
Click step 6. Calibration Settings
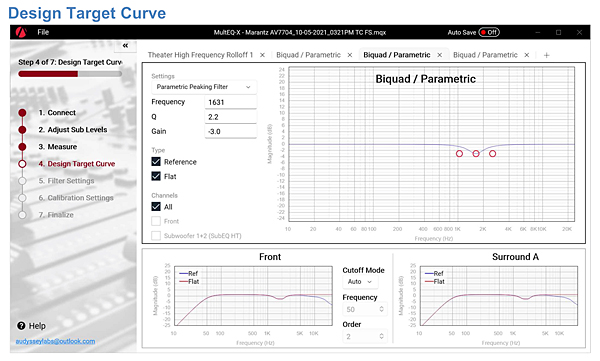tap(76, 198)
